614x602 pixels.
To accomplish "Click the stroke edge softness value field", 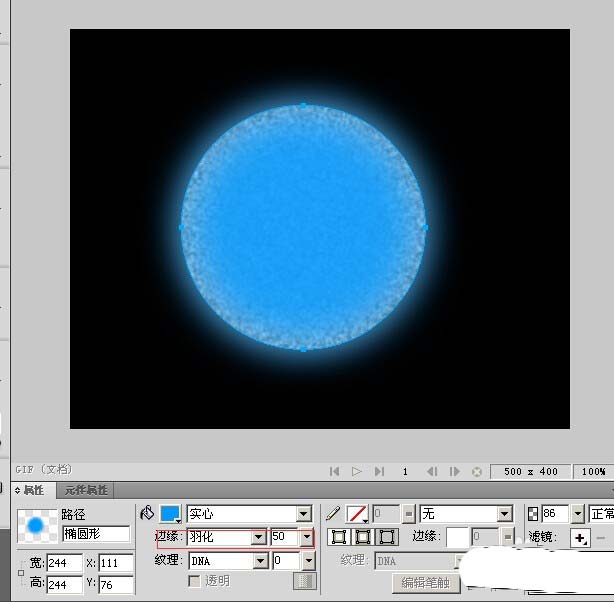I will (485, 537).
